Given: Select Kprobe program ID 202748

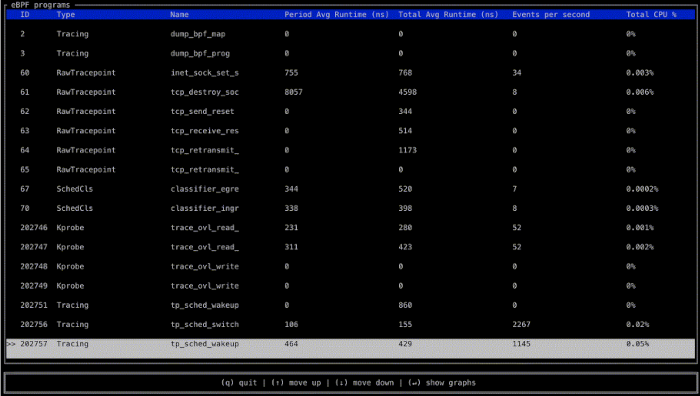Looking at the screenshot, I should click(x=350, y=267).
